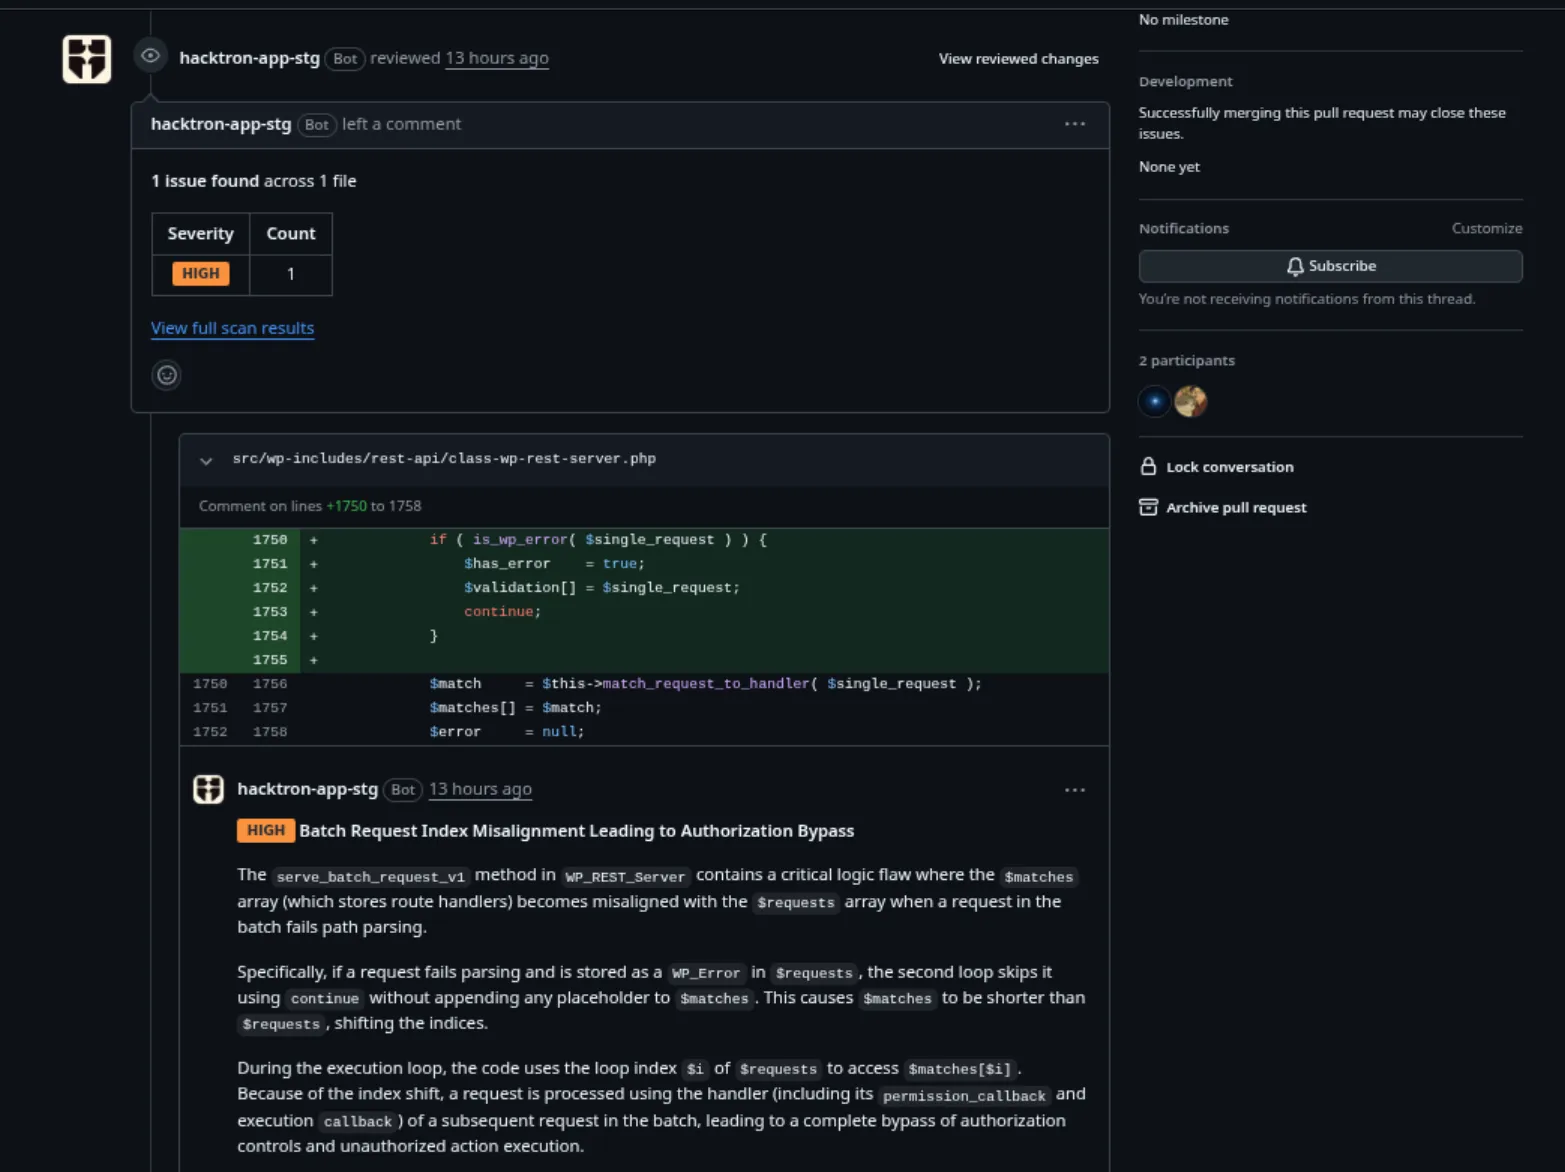1565x1172 pixels.
Task: Click the 'Development' sidebar heading
Action: point(1185,82)
